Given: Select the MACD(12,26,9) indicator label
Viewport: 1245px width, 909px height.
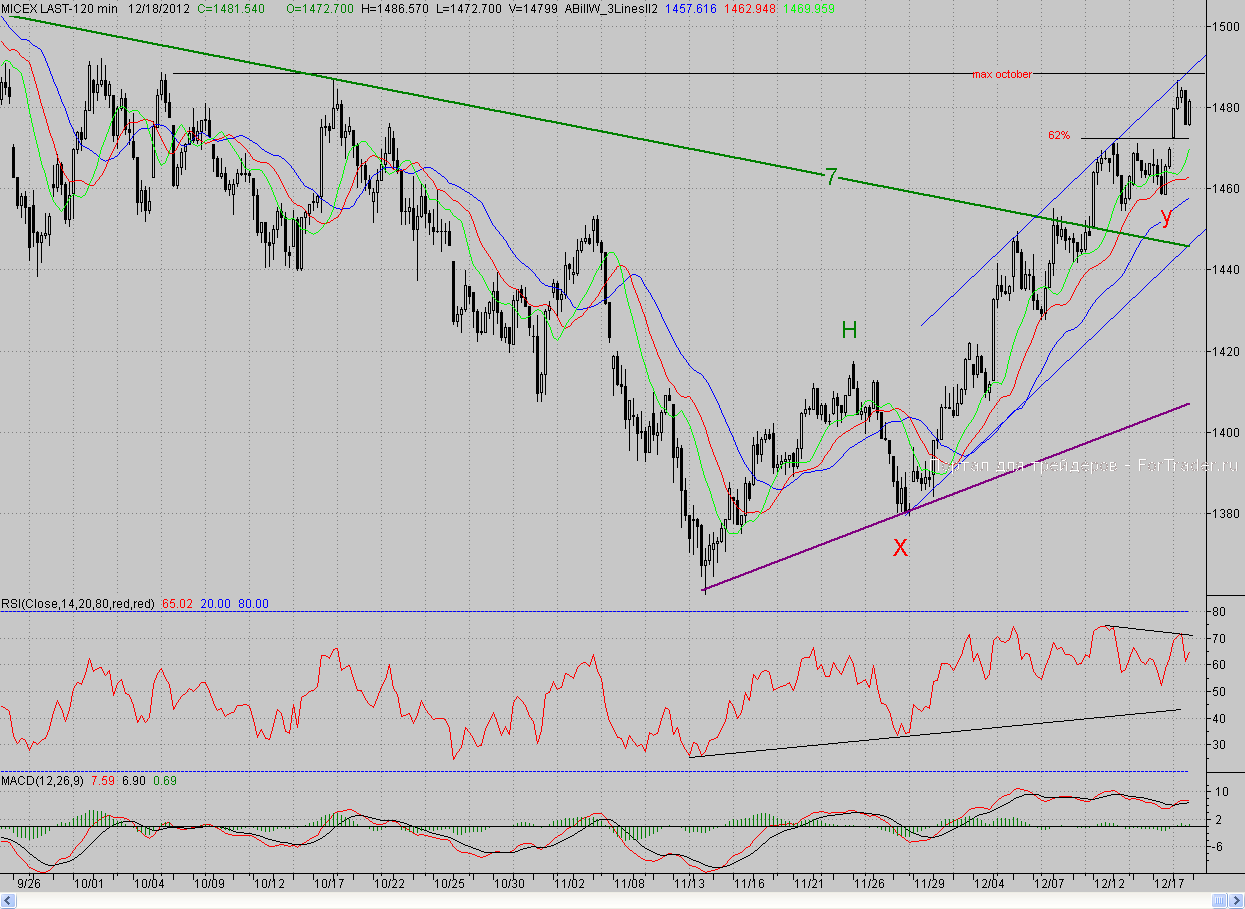Looking at the screenshot, I should [43, 780].
